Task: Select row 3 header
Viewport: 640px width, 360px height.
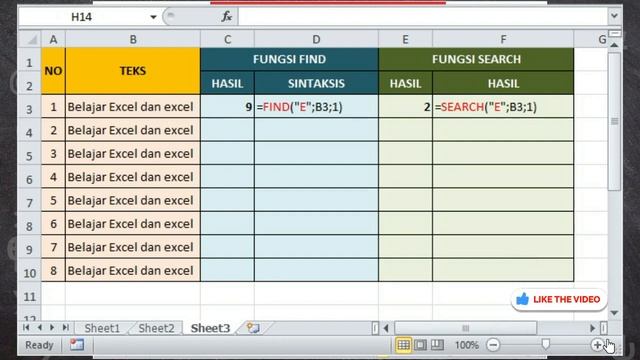Action: tap(29, 109)
